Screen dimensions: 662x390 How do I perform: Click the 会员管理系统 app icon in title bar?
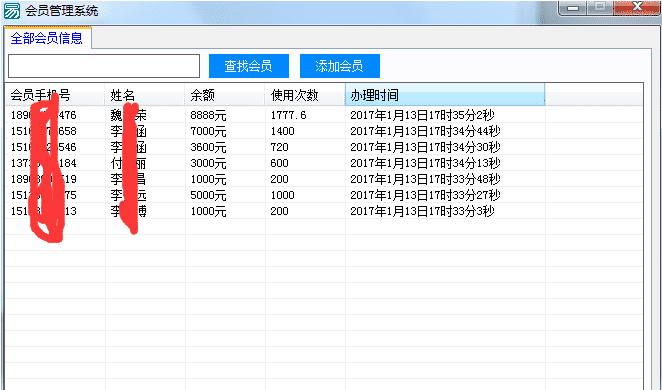[12, 11]
